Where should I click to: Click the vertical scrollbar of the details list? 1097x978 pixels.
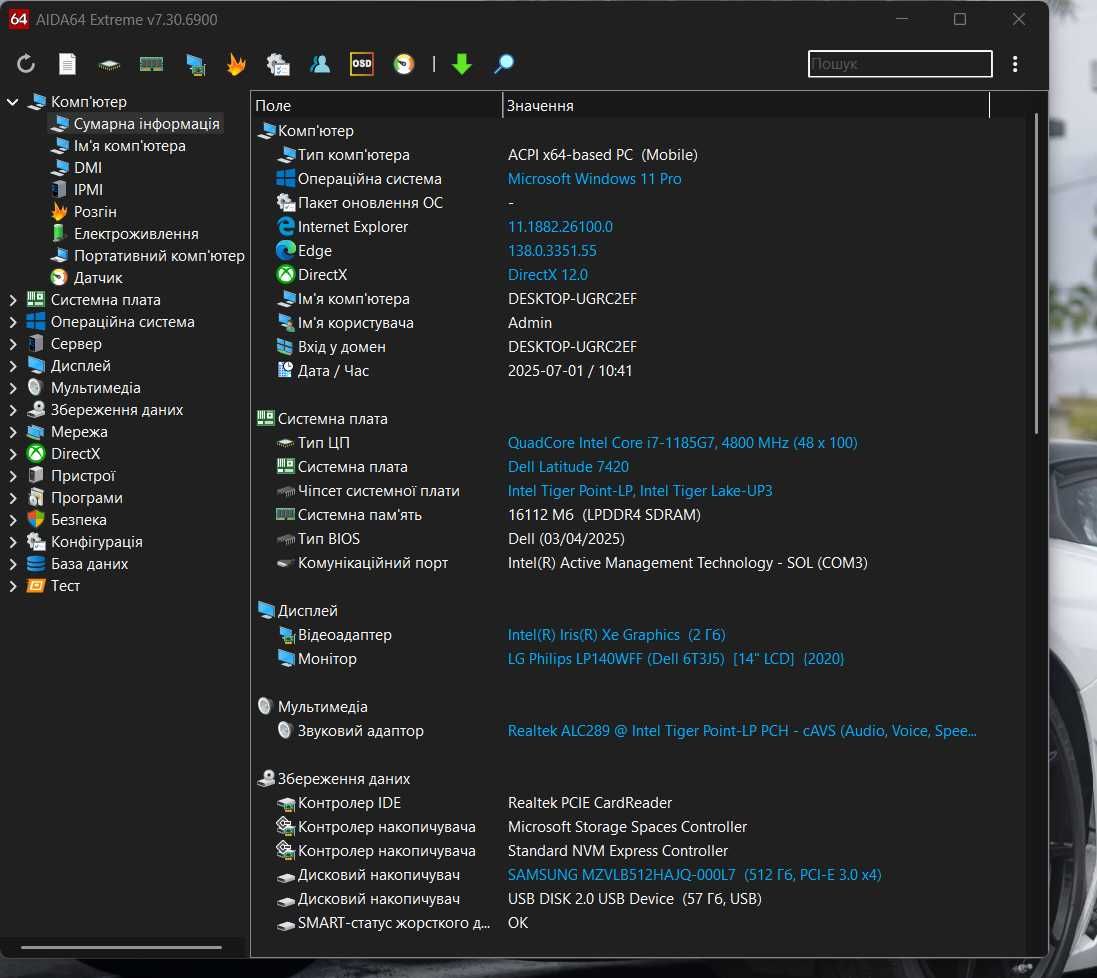pyautogui.click(x=1037, y=273)
